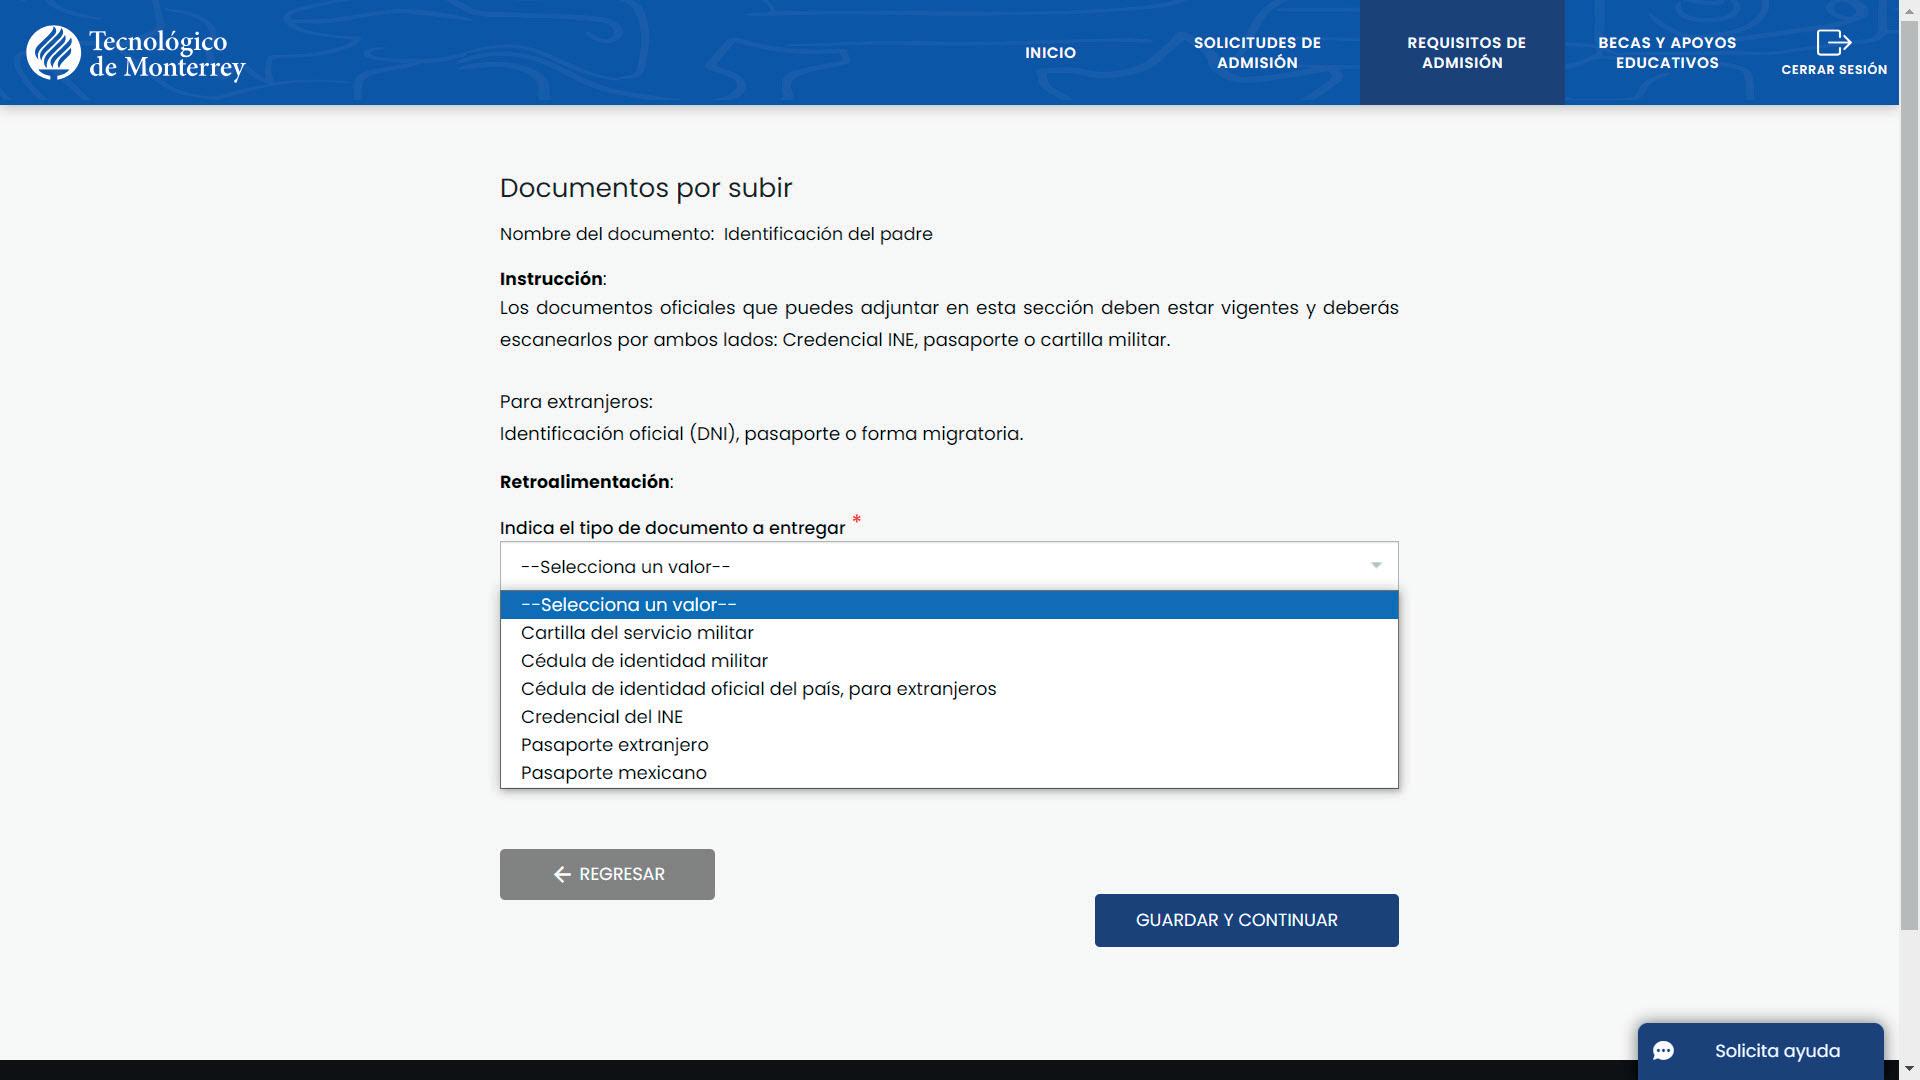Screen dimensions: 1920x1080
Task: Click the Cerrar Sesión logout icon
Action: coord(1833,43)
